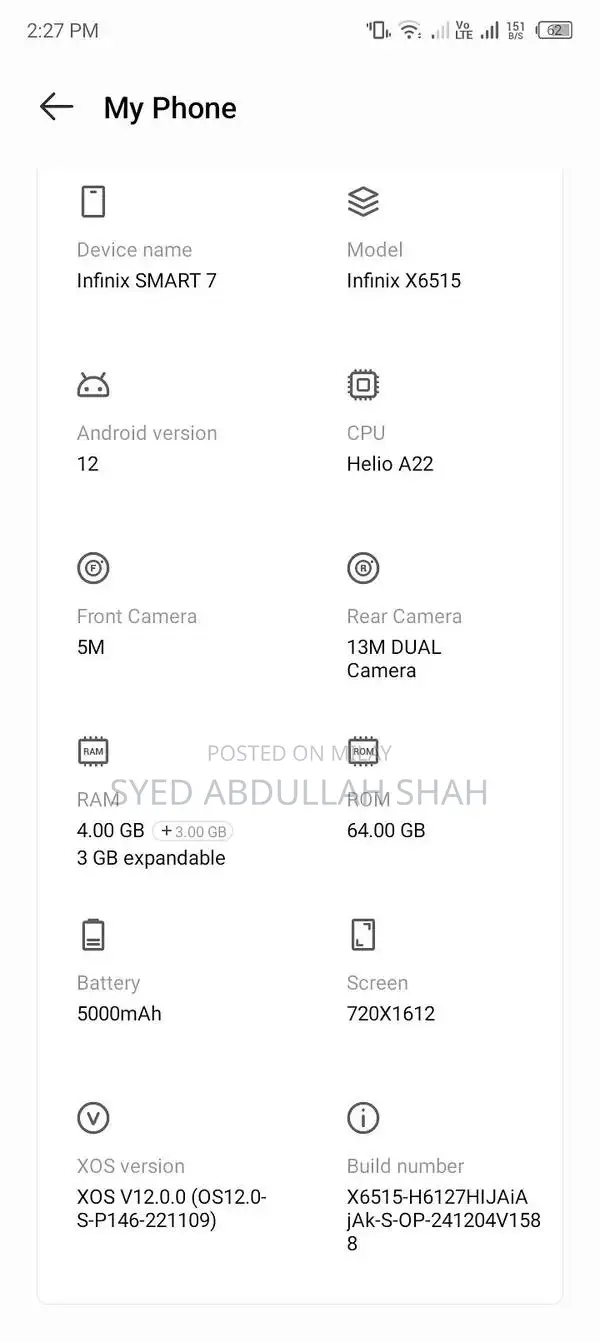Click the RAM chip icon
The image size is (600, 1342).
click(93, 751)
